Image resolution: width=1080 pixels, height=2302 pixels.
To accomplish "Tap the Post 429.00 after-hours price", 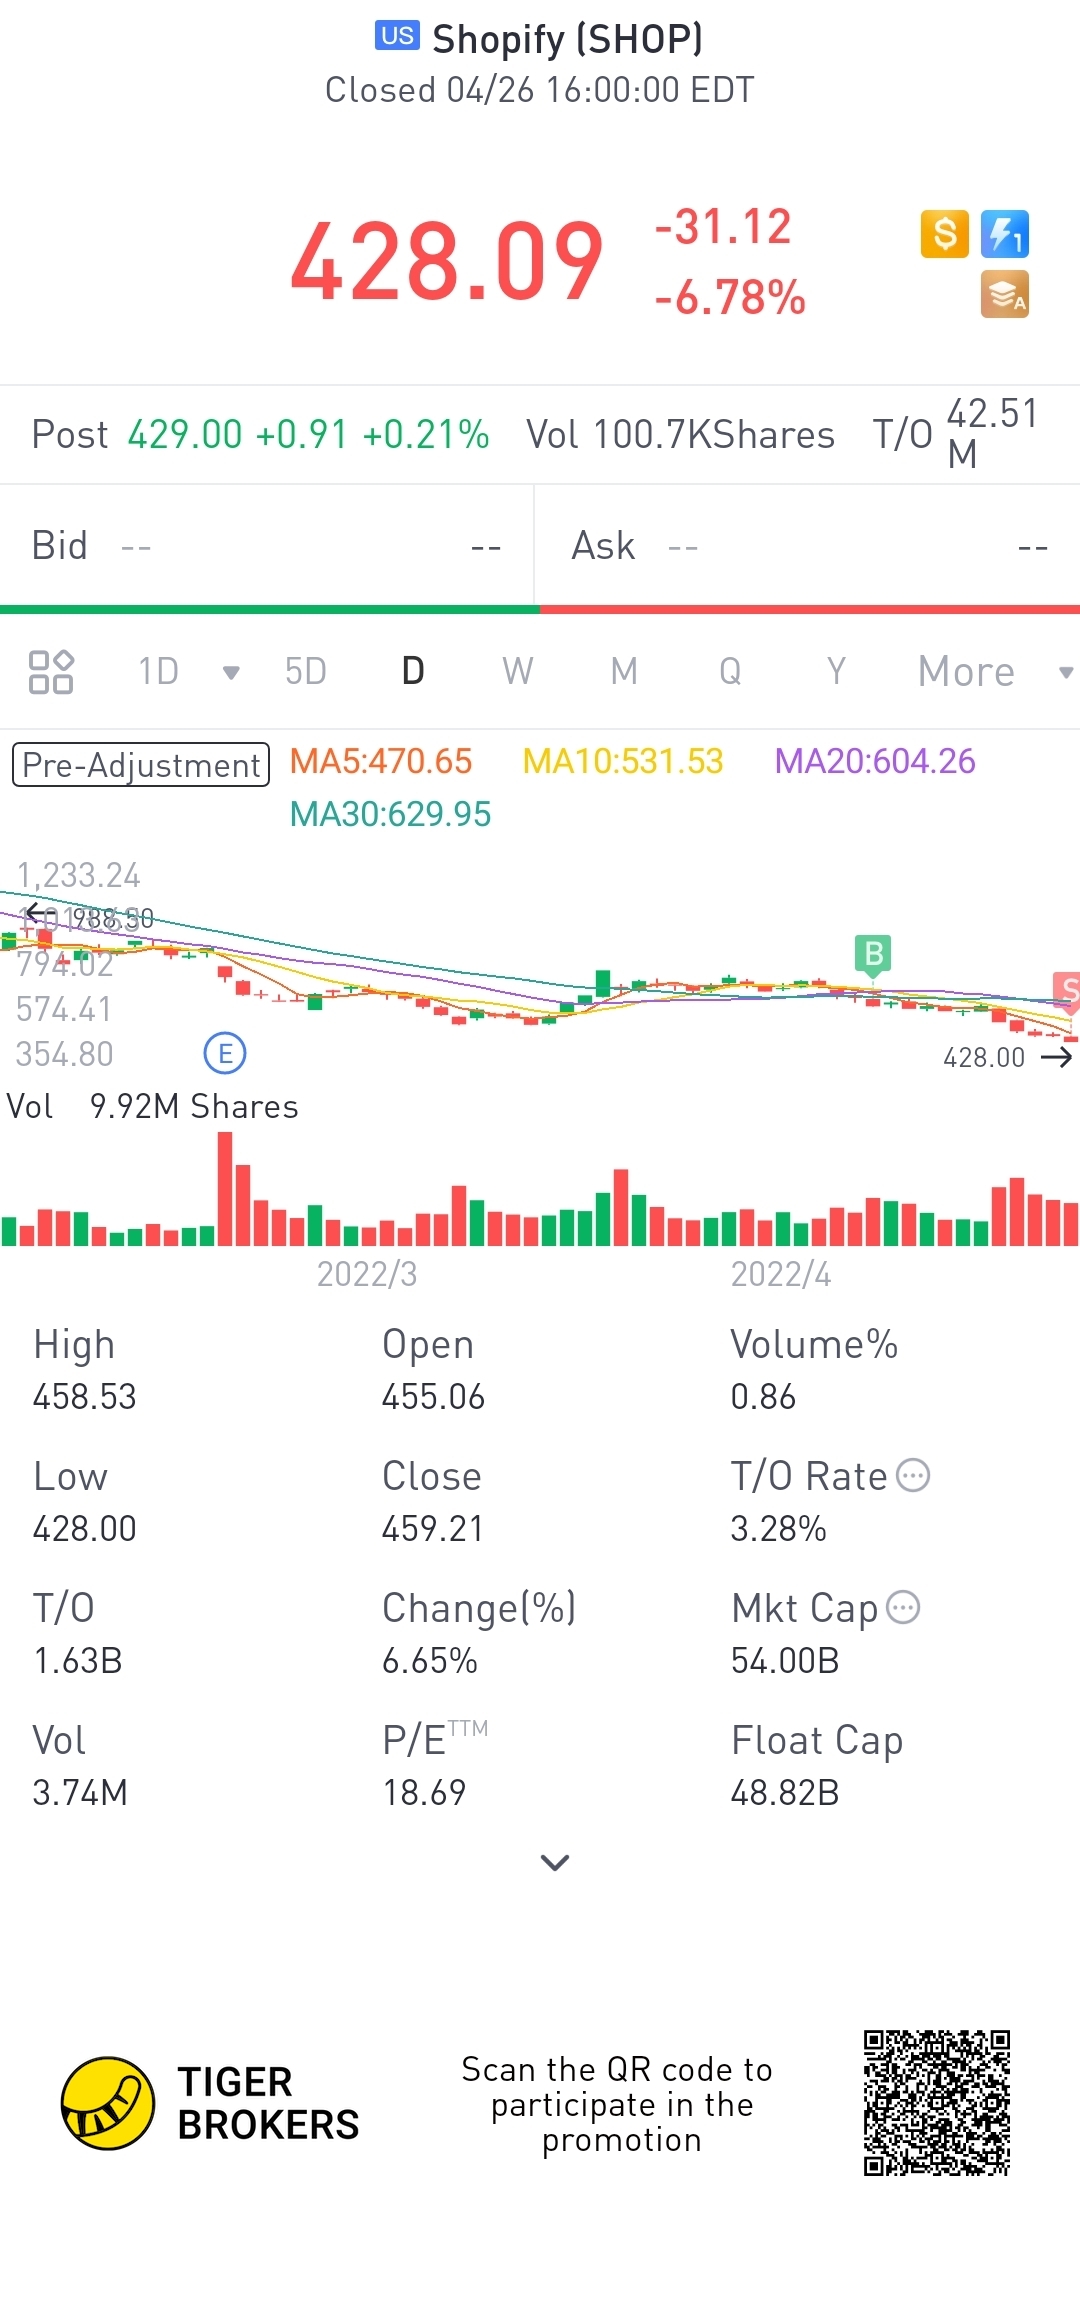I will pyautogui.click(x=260, y=435).
